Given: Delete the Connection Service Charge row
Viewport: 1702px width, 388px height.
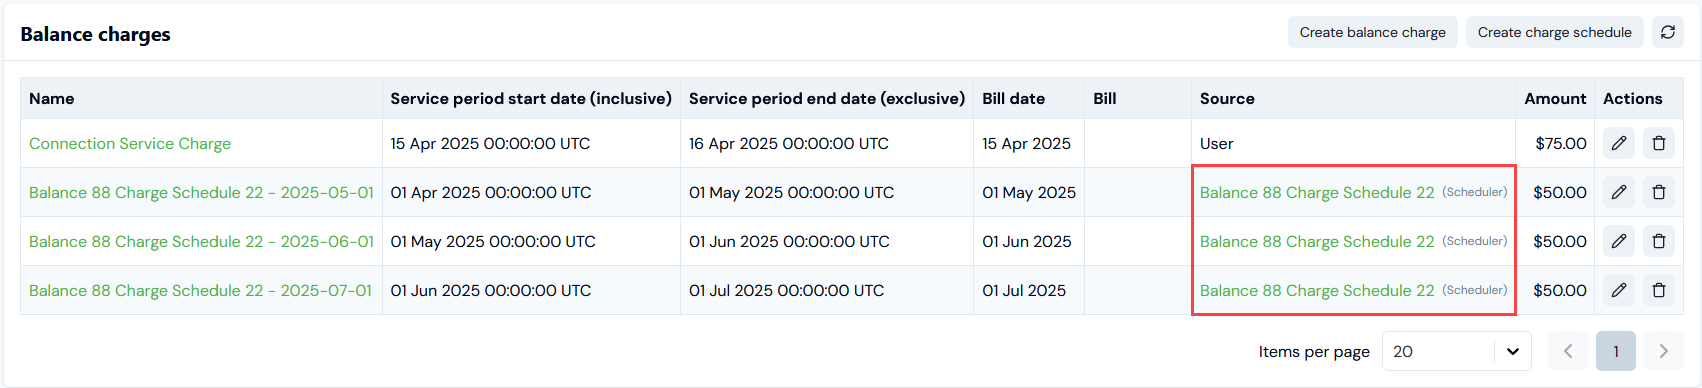Looking at the screenshot, I should [1659, 143].
